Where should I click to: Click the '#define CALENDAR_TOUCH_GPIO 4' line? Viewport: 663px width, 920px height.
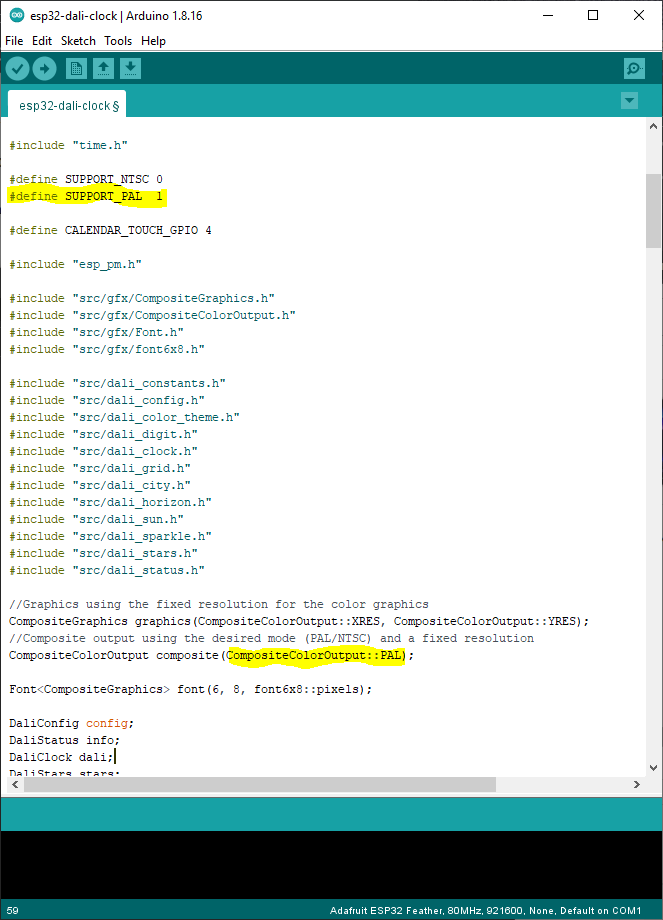110,230
